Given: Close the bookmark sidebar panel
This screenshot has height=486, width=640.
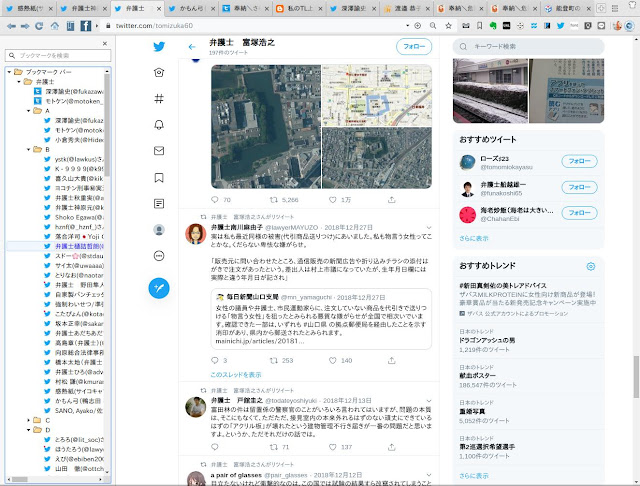Looking at the screenshot, I should (105, 43).
